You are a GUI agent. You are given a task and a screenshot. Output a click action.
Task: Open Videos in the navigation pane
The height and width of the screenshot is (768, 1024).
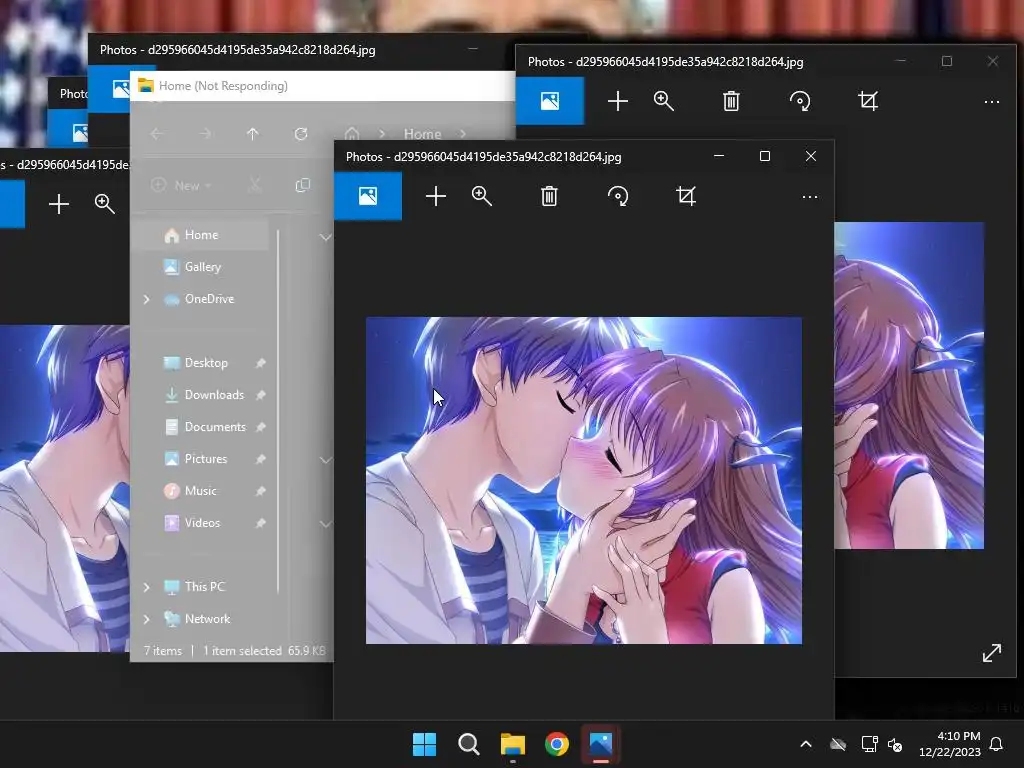204,523
